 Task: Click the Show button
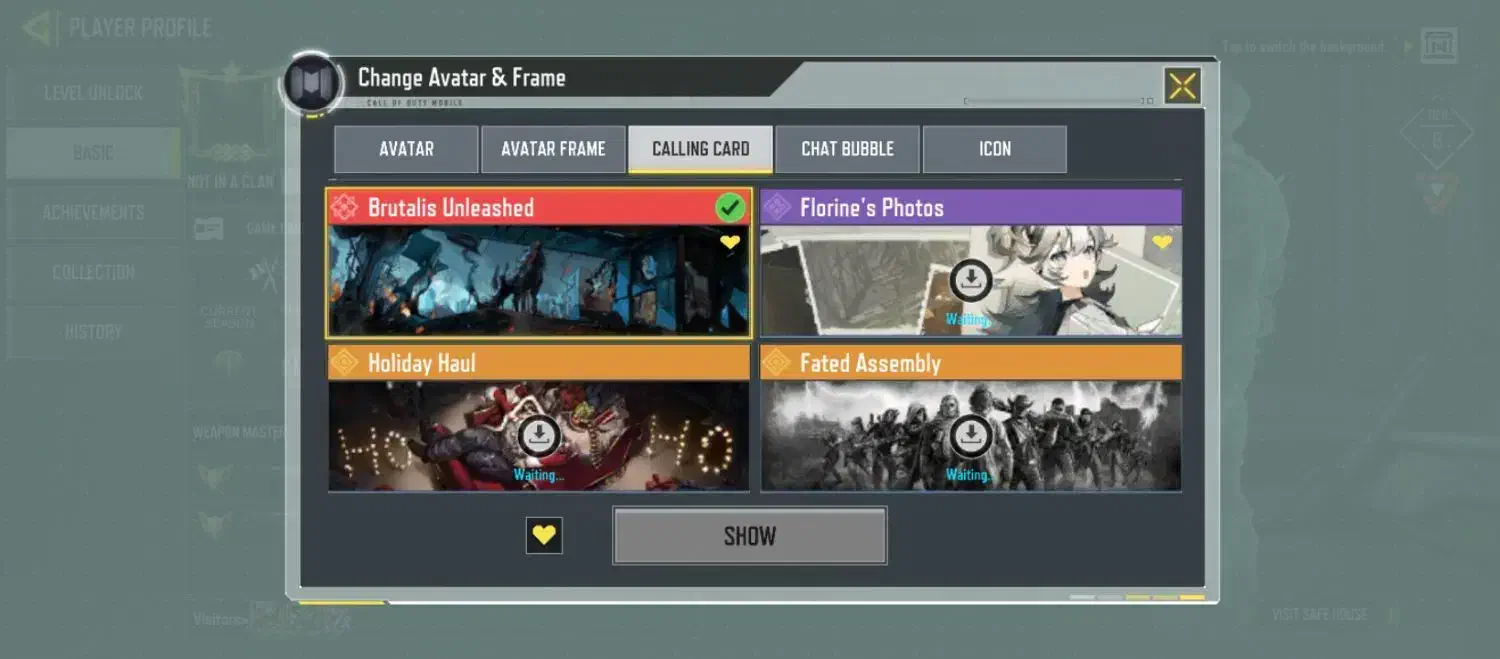pyautogui.click(x=750, y=536)
